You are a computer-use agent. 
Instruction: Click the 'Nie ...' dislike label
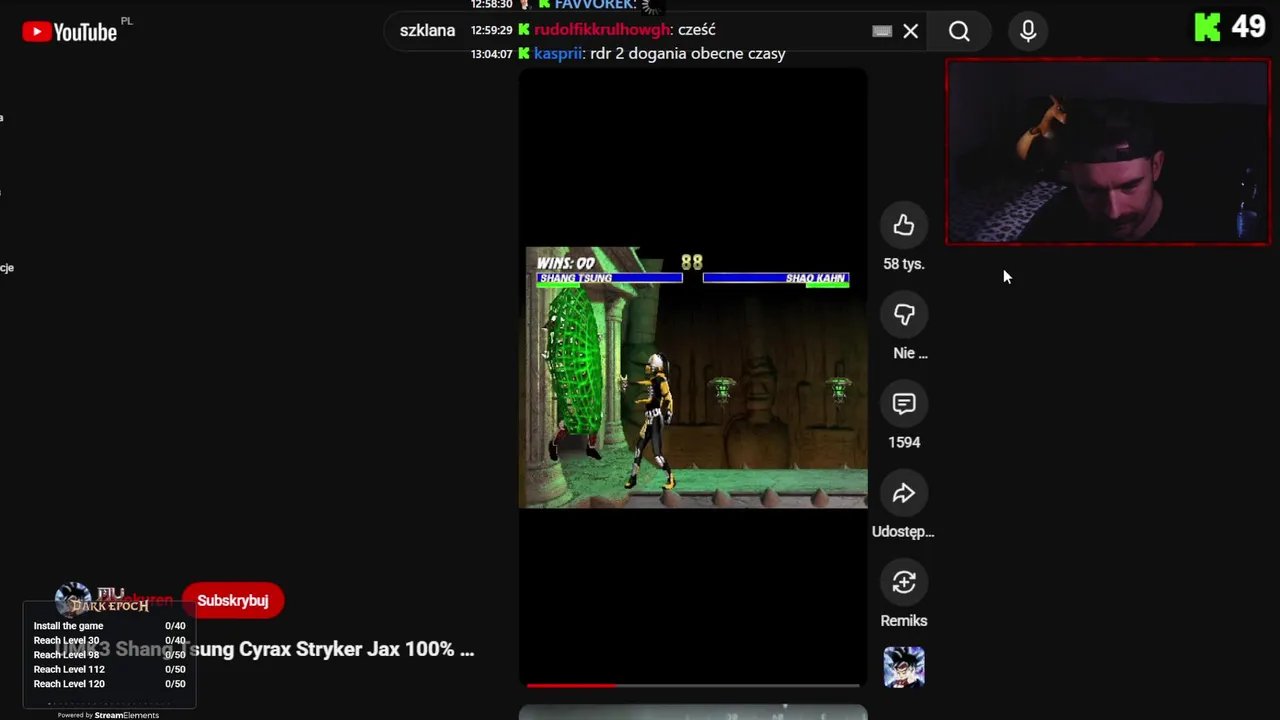(x=910, y=353)
